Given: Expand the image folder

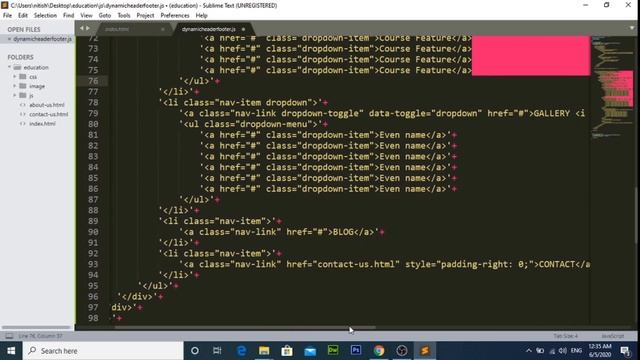Looking at the screenshot, I should click(15, 86).
